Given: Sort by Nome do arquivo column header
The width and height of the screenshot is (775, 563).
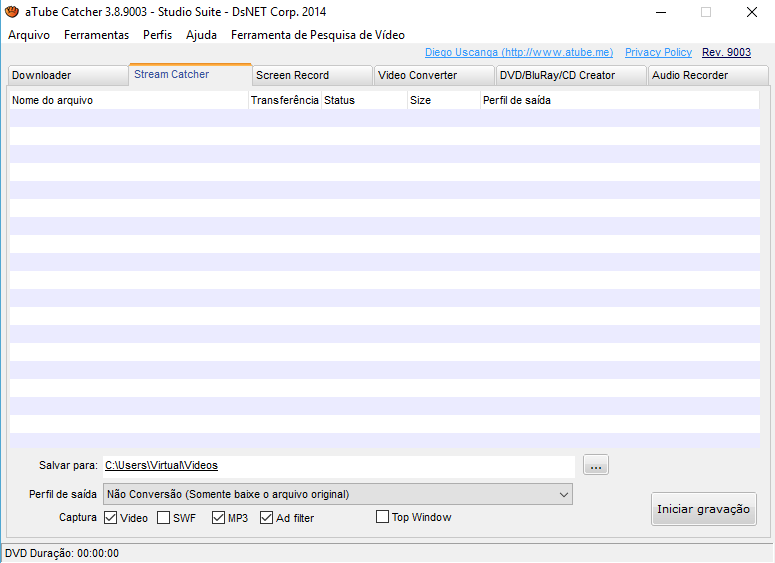Looking at the screenshot, I should 129,100.
